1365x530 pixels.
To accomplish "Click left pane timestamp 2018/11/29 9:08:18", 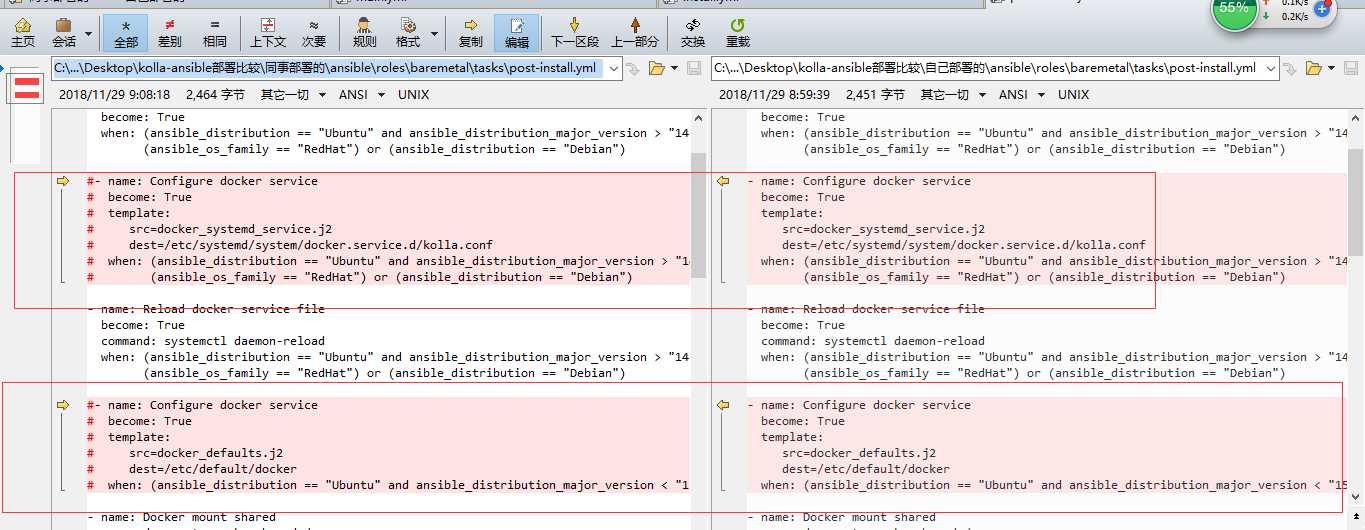I will [x=115, y=95].
